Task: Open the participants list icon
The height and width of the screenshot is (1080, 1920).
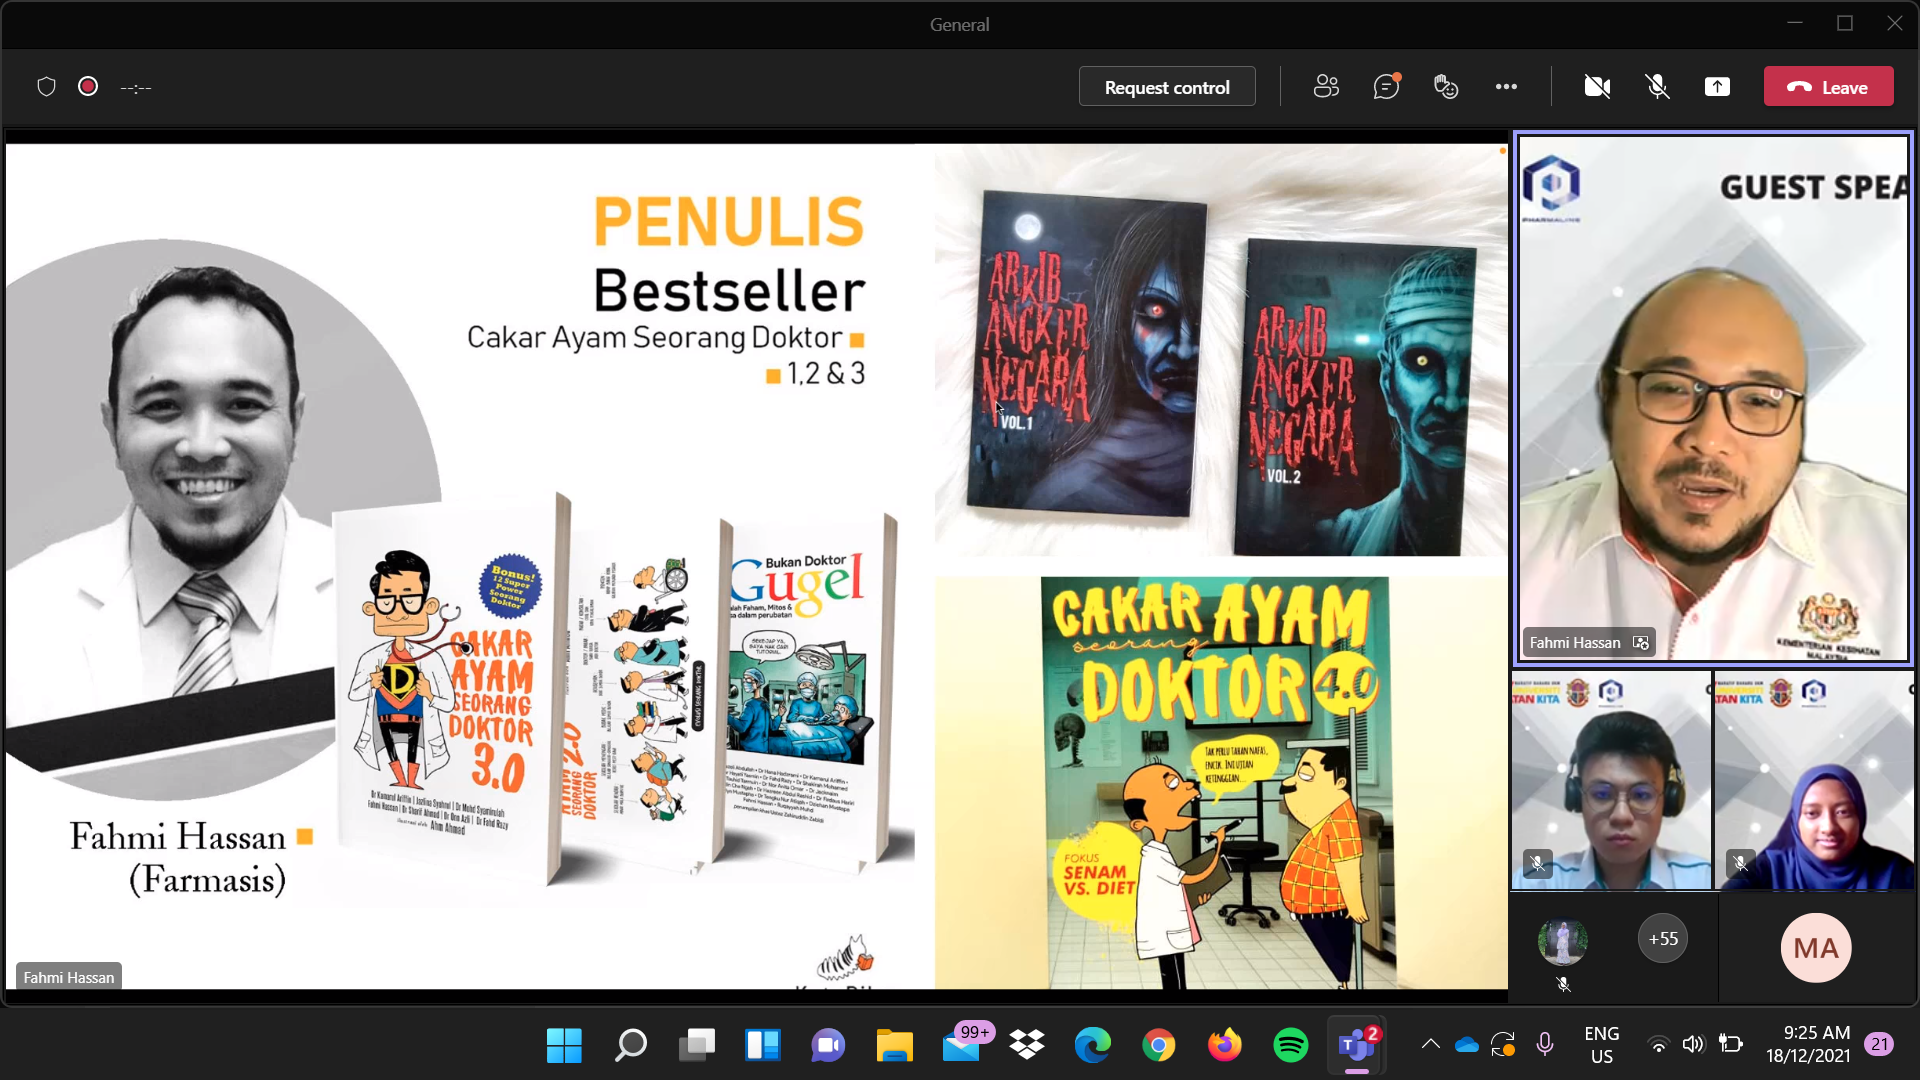Action: click(1326, 87)
